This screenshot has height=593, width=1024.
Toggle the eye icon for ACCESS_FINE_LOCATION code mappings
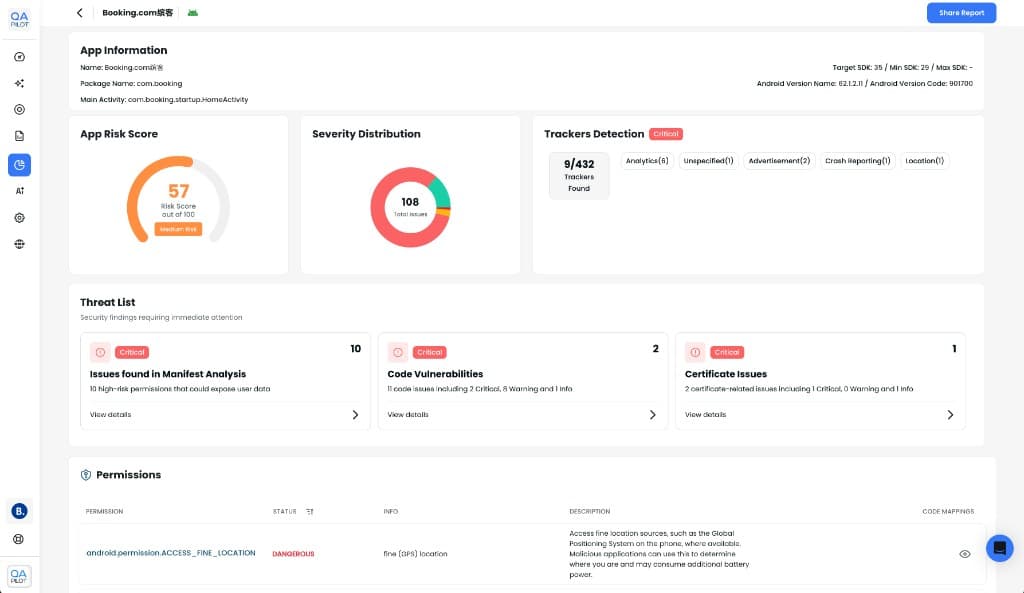[x=964, y=552]
